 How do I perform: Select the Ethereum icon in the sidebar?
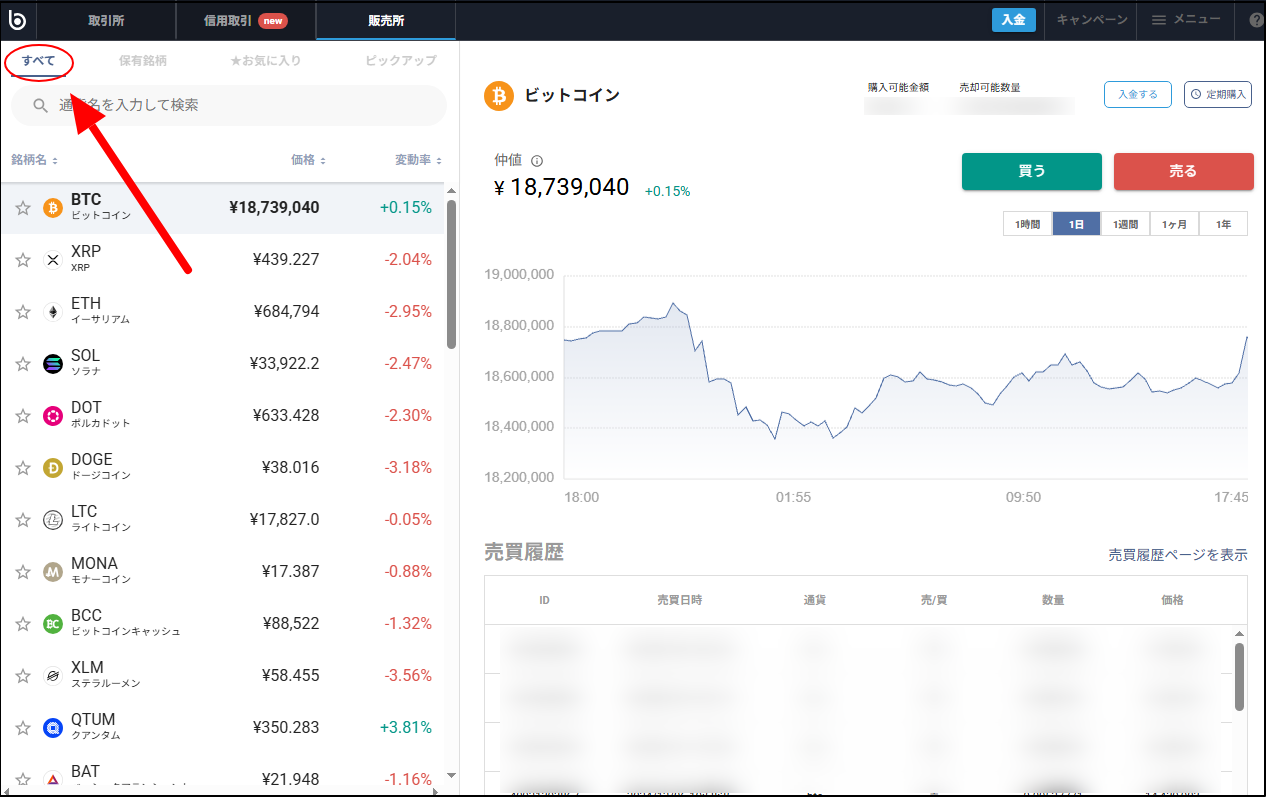[52, 311]
